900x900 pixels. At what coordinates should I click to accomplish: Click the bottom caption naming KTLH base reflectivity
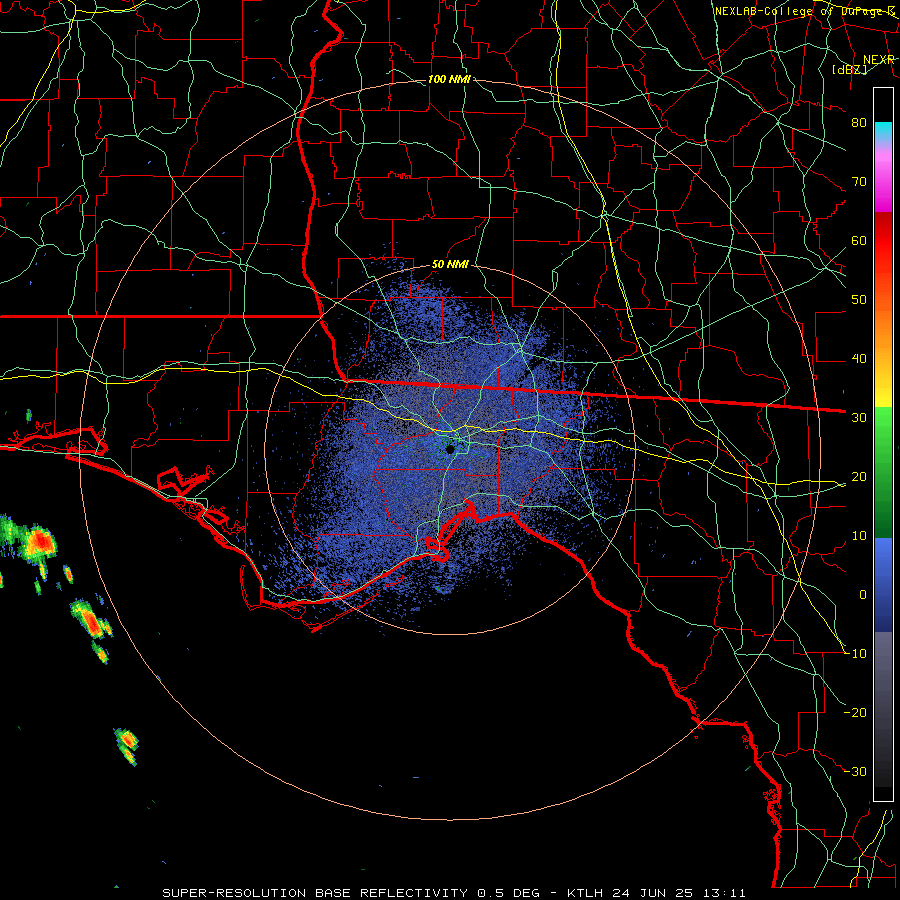pyautogui.click(x=454, y=893)
